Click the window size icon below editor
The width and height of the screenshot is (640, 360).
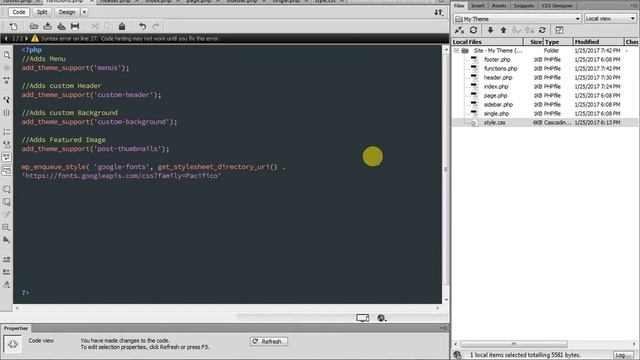(362, 318)
